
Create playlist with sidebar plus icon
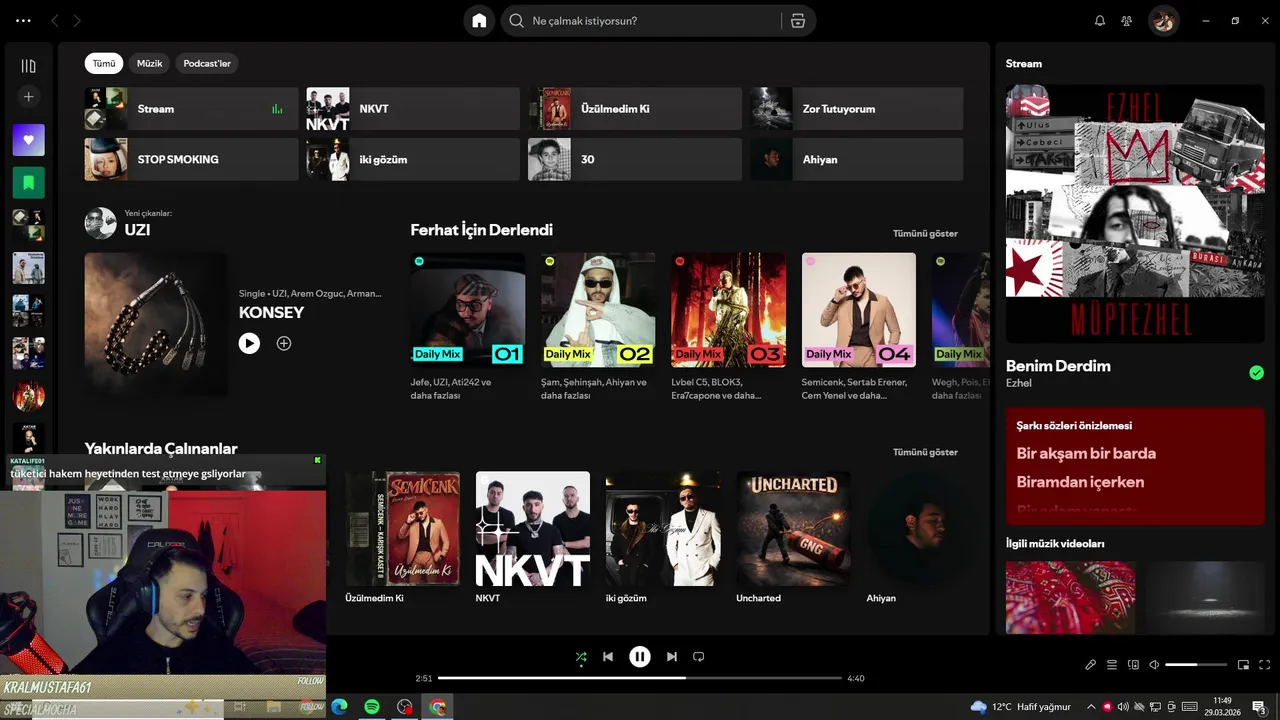click(x=28, y=97)
